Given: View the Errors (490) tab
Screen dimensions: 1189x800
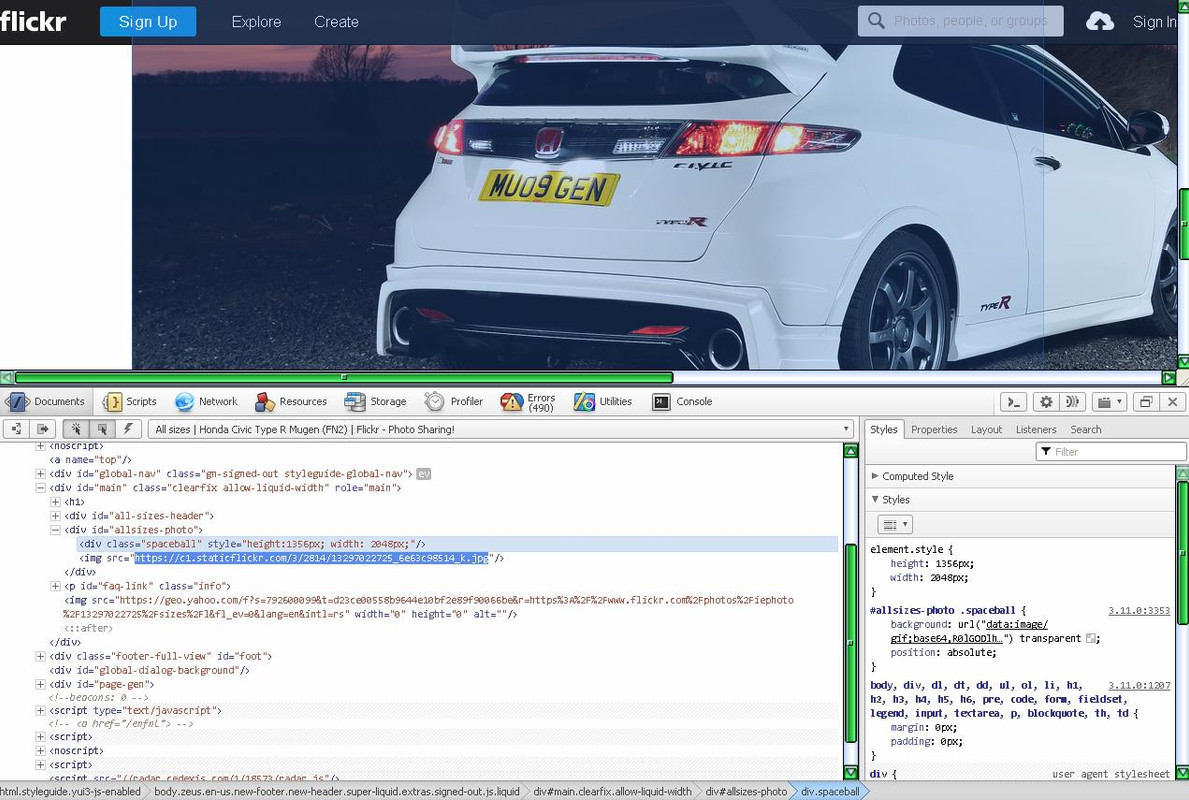Looking at the screenshot, I should click(x=529, y=402).
